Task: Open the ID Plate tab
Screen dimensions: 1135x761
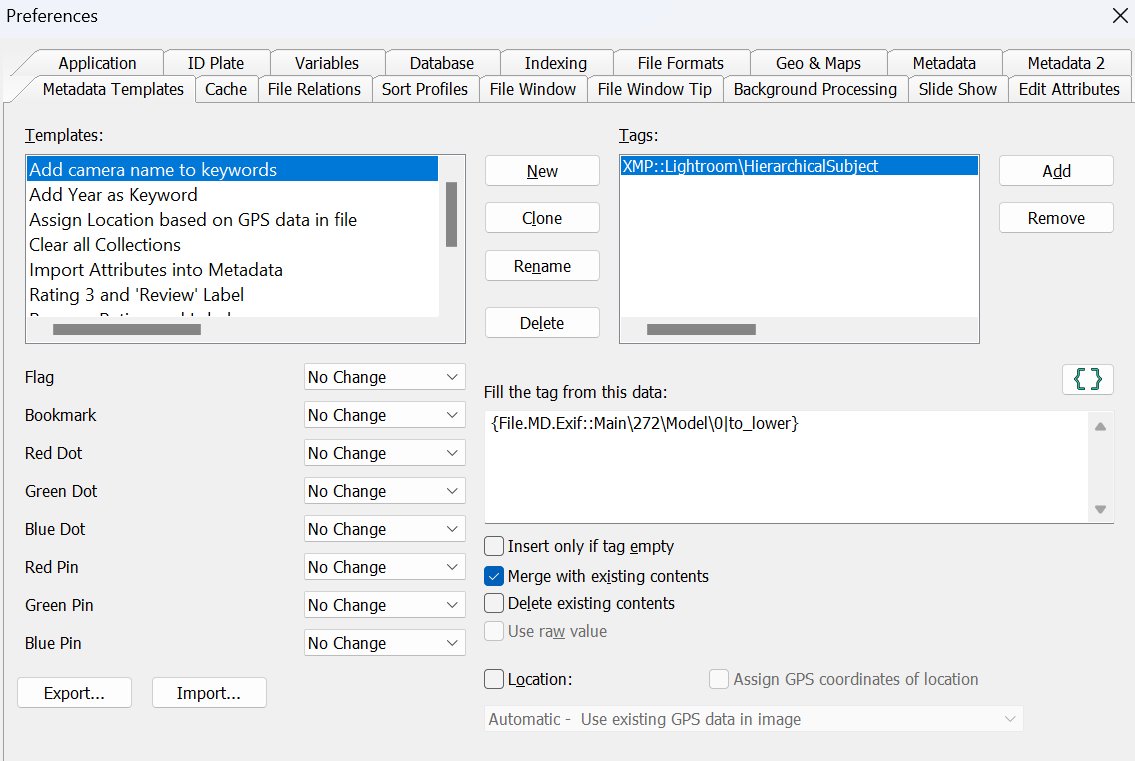Action: 216,63
